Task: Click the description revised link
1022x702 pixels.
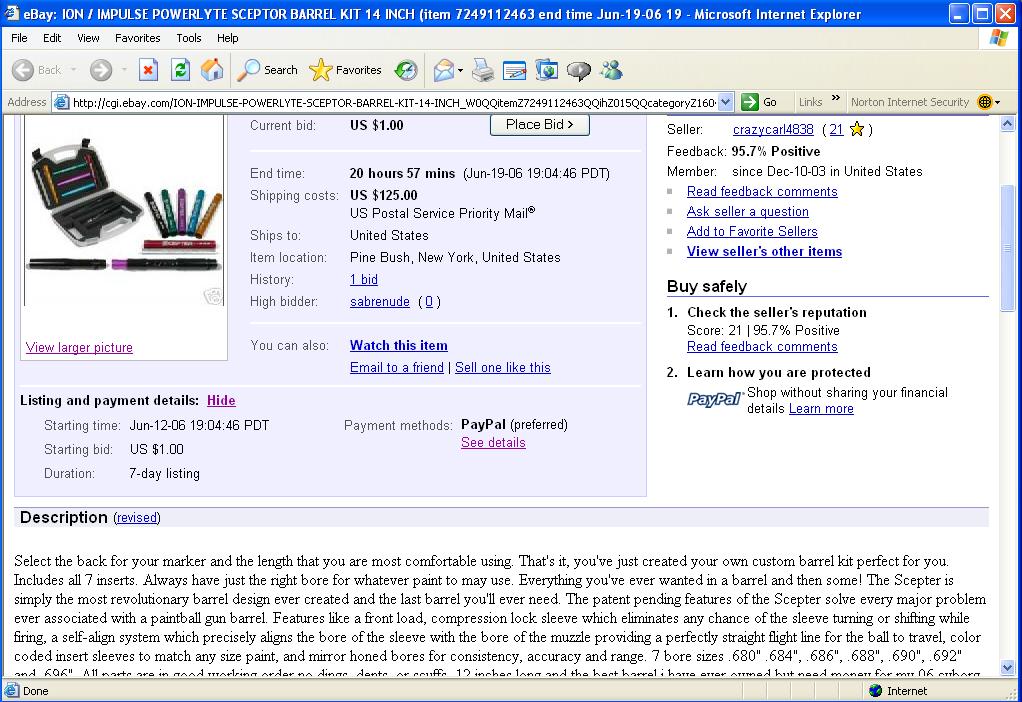Action: (137, 518)
